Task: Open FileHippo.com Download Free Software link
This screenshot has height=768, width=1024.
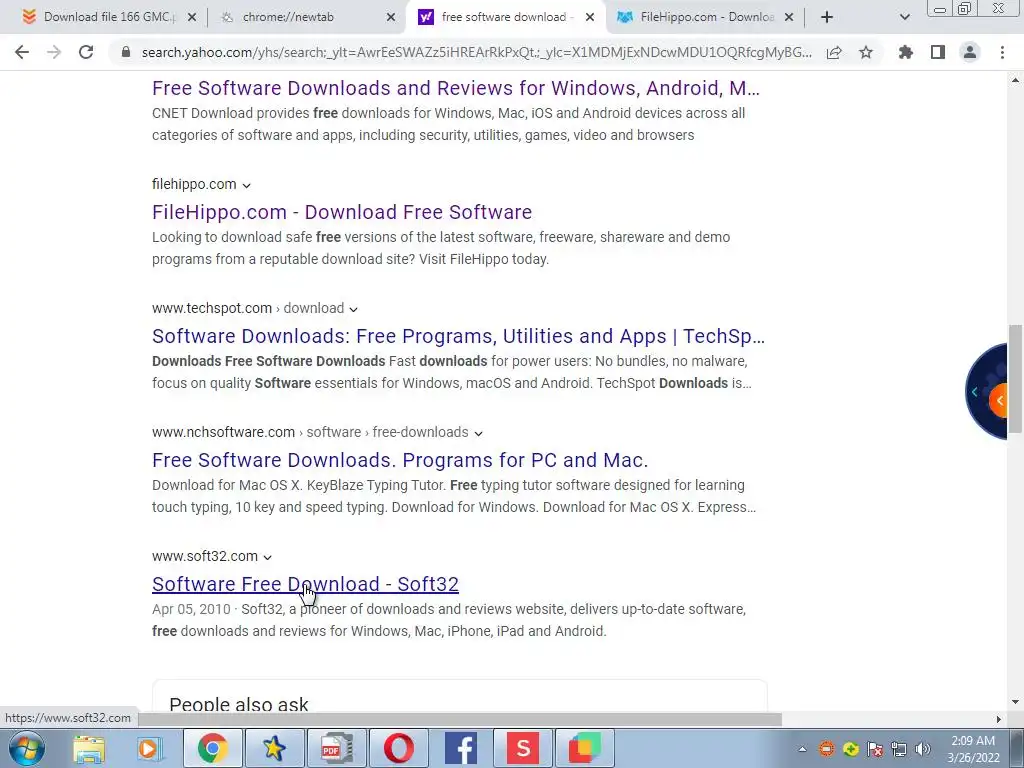Action: 342,212
